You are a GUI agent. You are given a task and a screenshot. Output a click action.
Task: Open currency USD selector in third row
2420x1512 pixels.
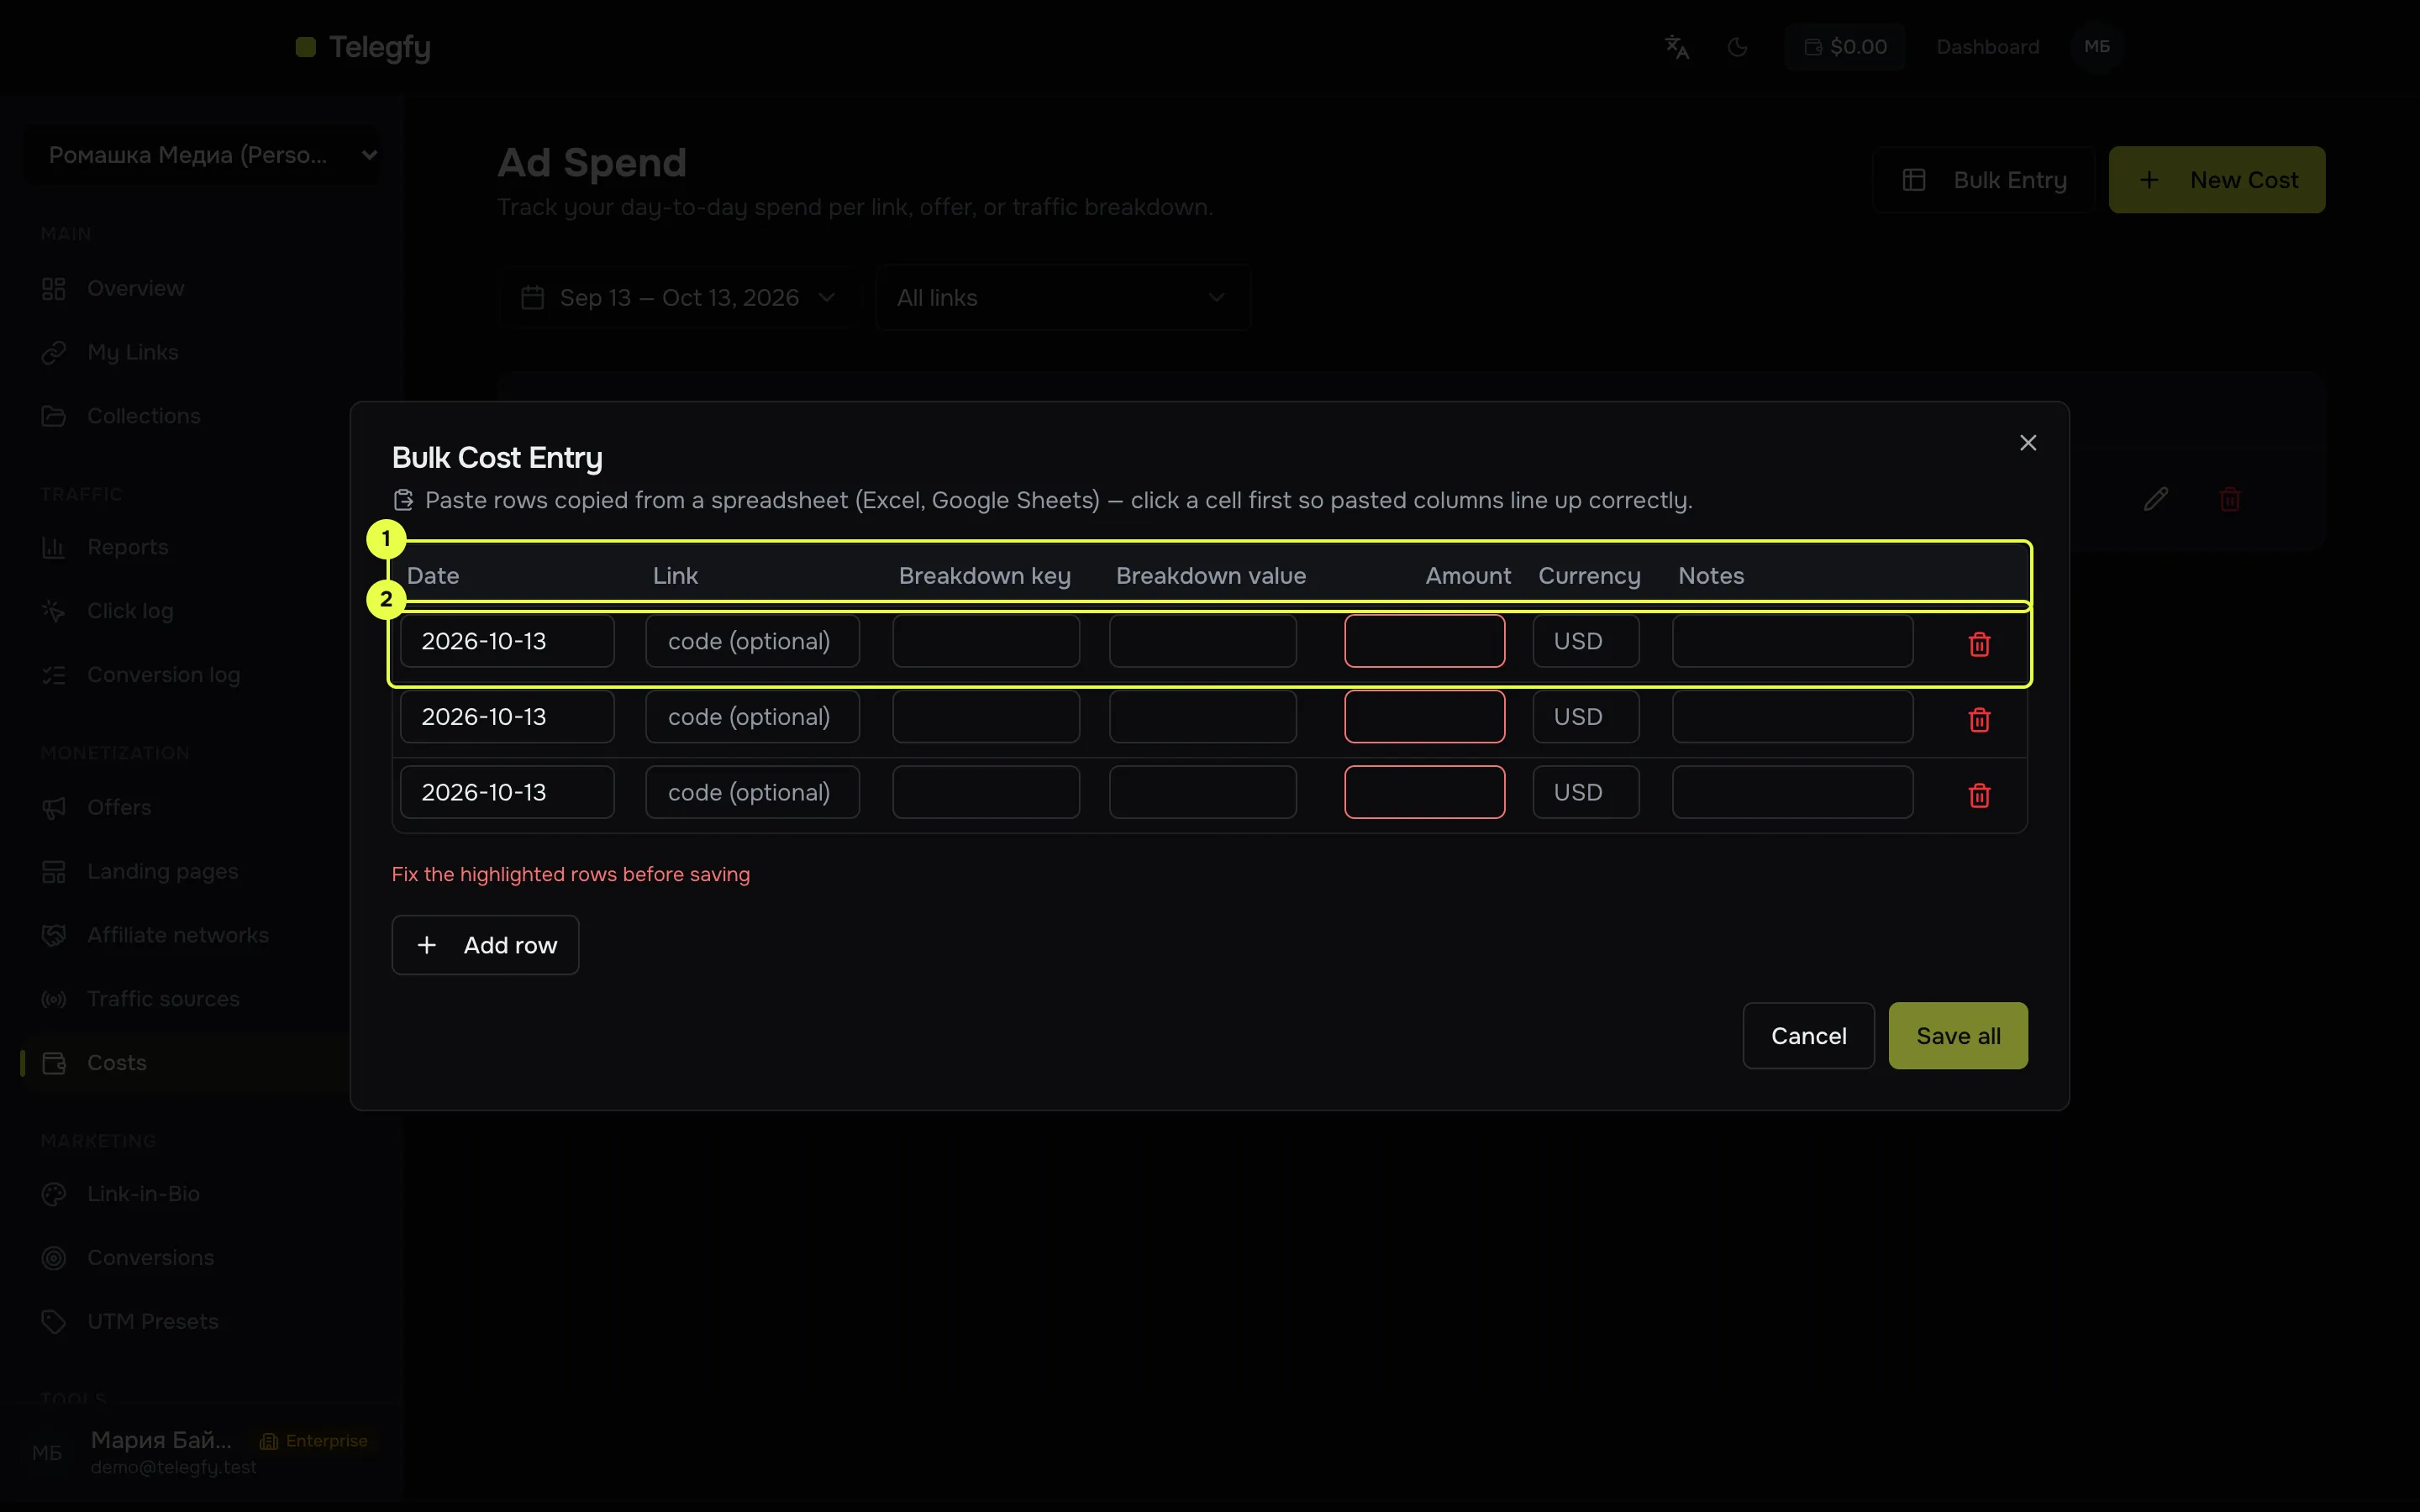pyautogui.click(x=1586, y=792)
